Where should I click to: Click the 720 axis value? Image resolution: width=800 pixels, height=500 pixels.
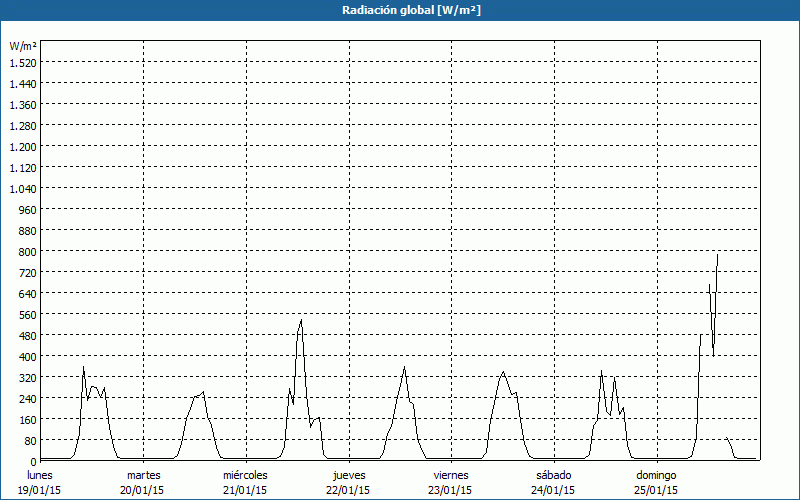pyautogui.click(x=28, y=272)
